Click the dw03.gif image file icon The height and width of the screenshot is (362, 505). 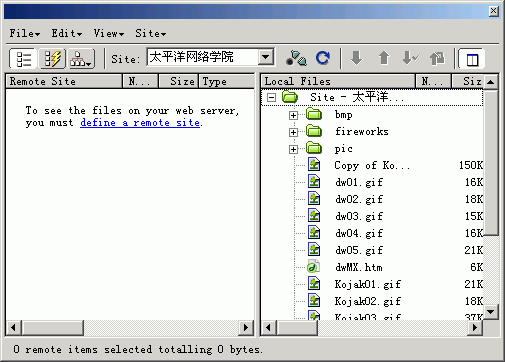pyautogui.click(x=314, y=216)
